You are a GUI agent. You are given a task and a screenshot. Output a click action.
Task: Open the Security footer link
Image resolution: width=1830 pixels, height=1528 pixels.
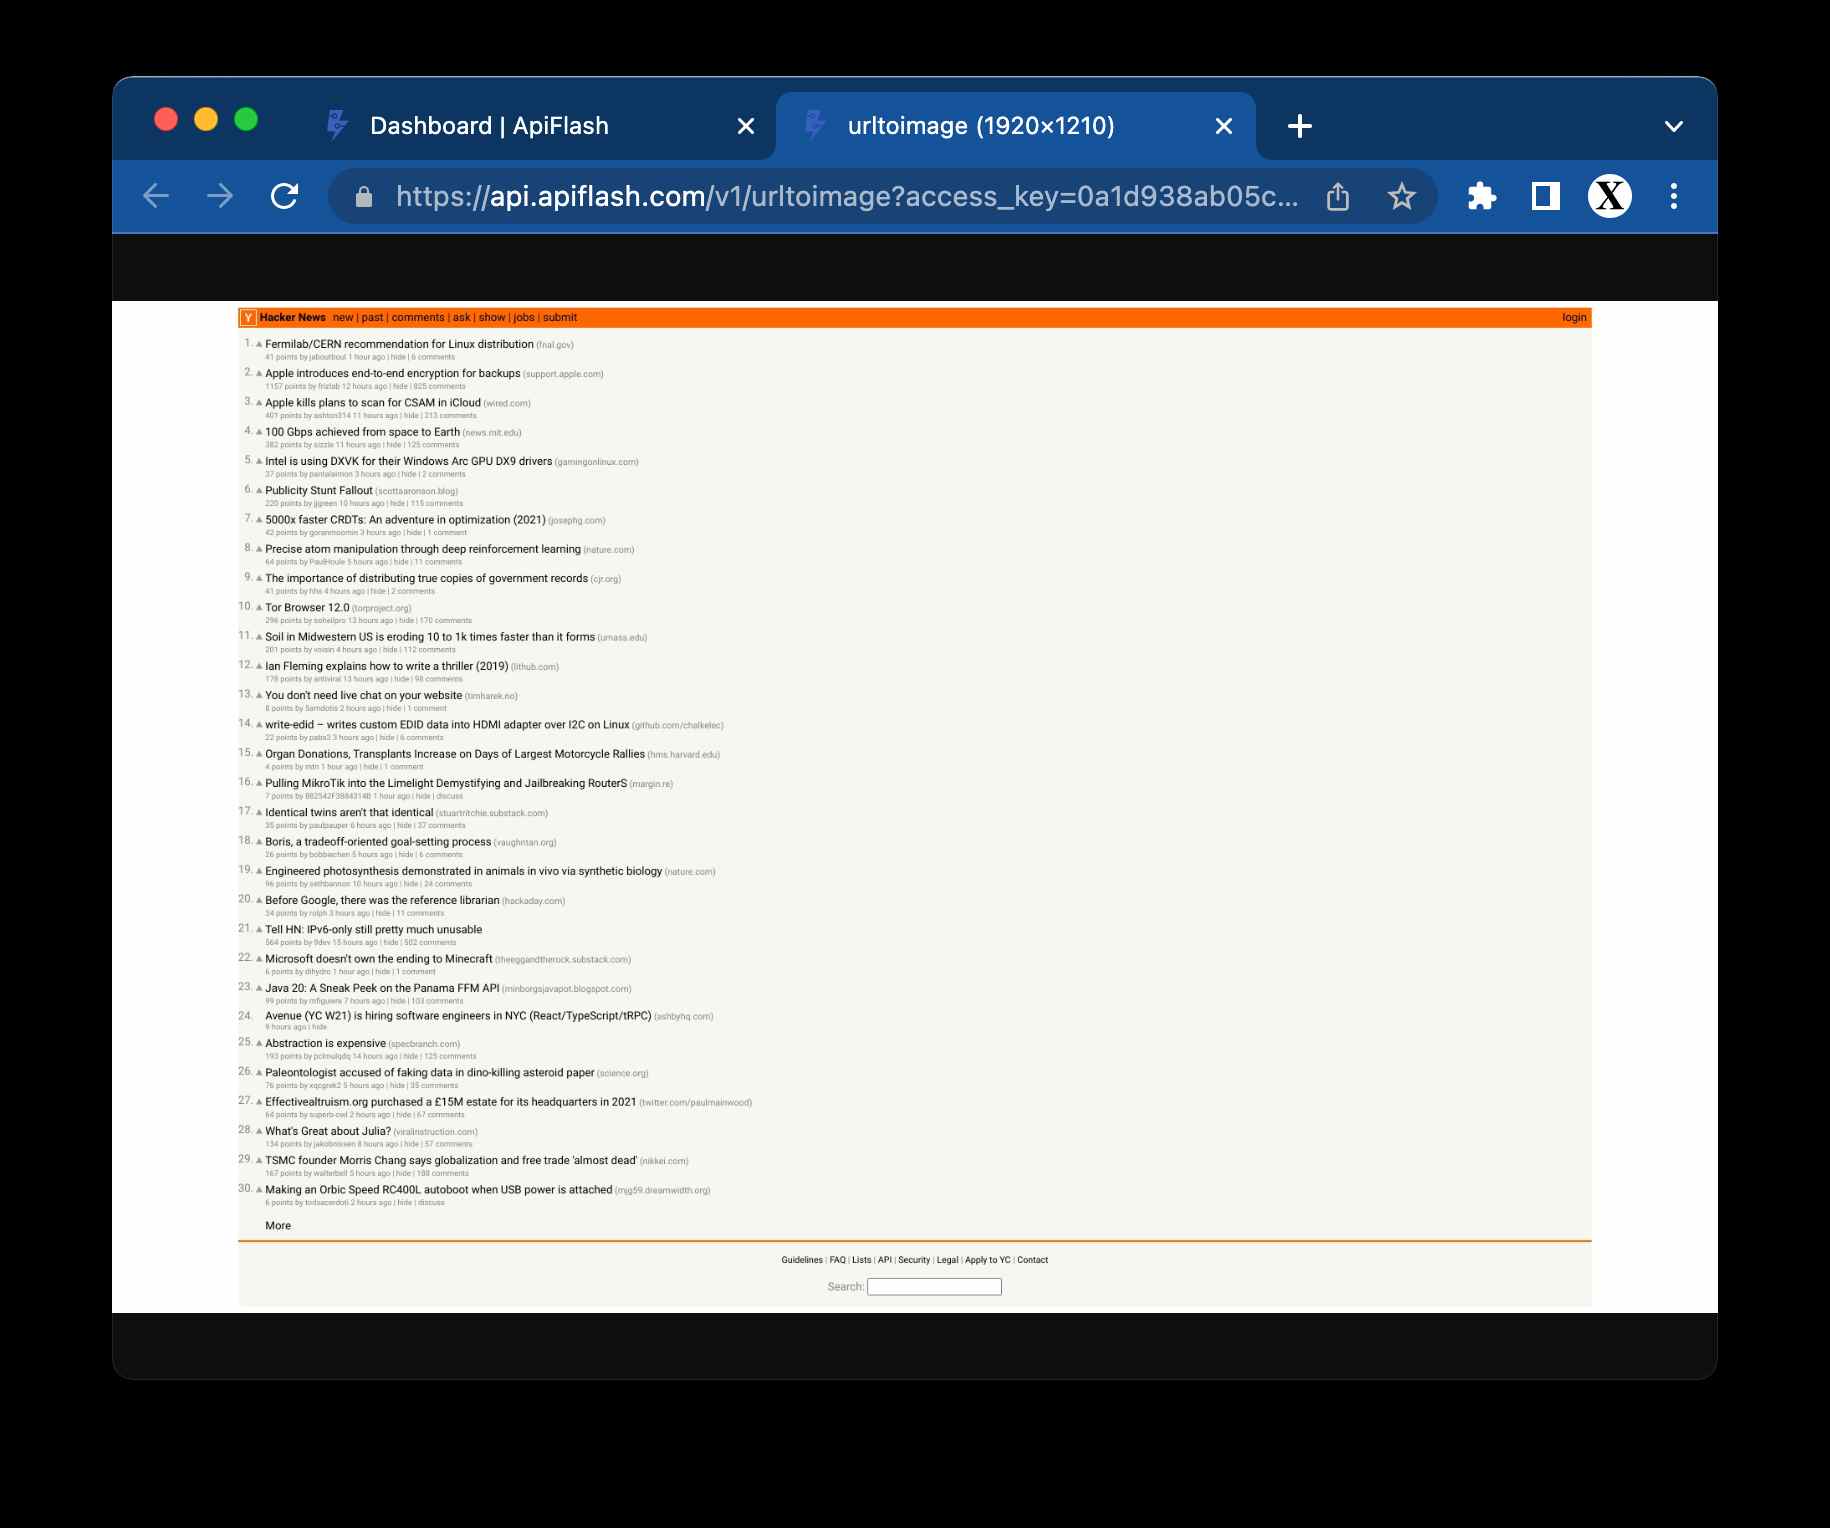(x=914, y=1260)
